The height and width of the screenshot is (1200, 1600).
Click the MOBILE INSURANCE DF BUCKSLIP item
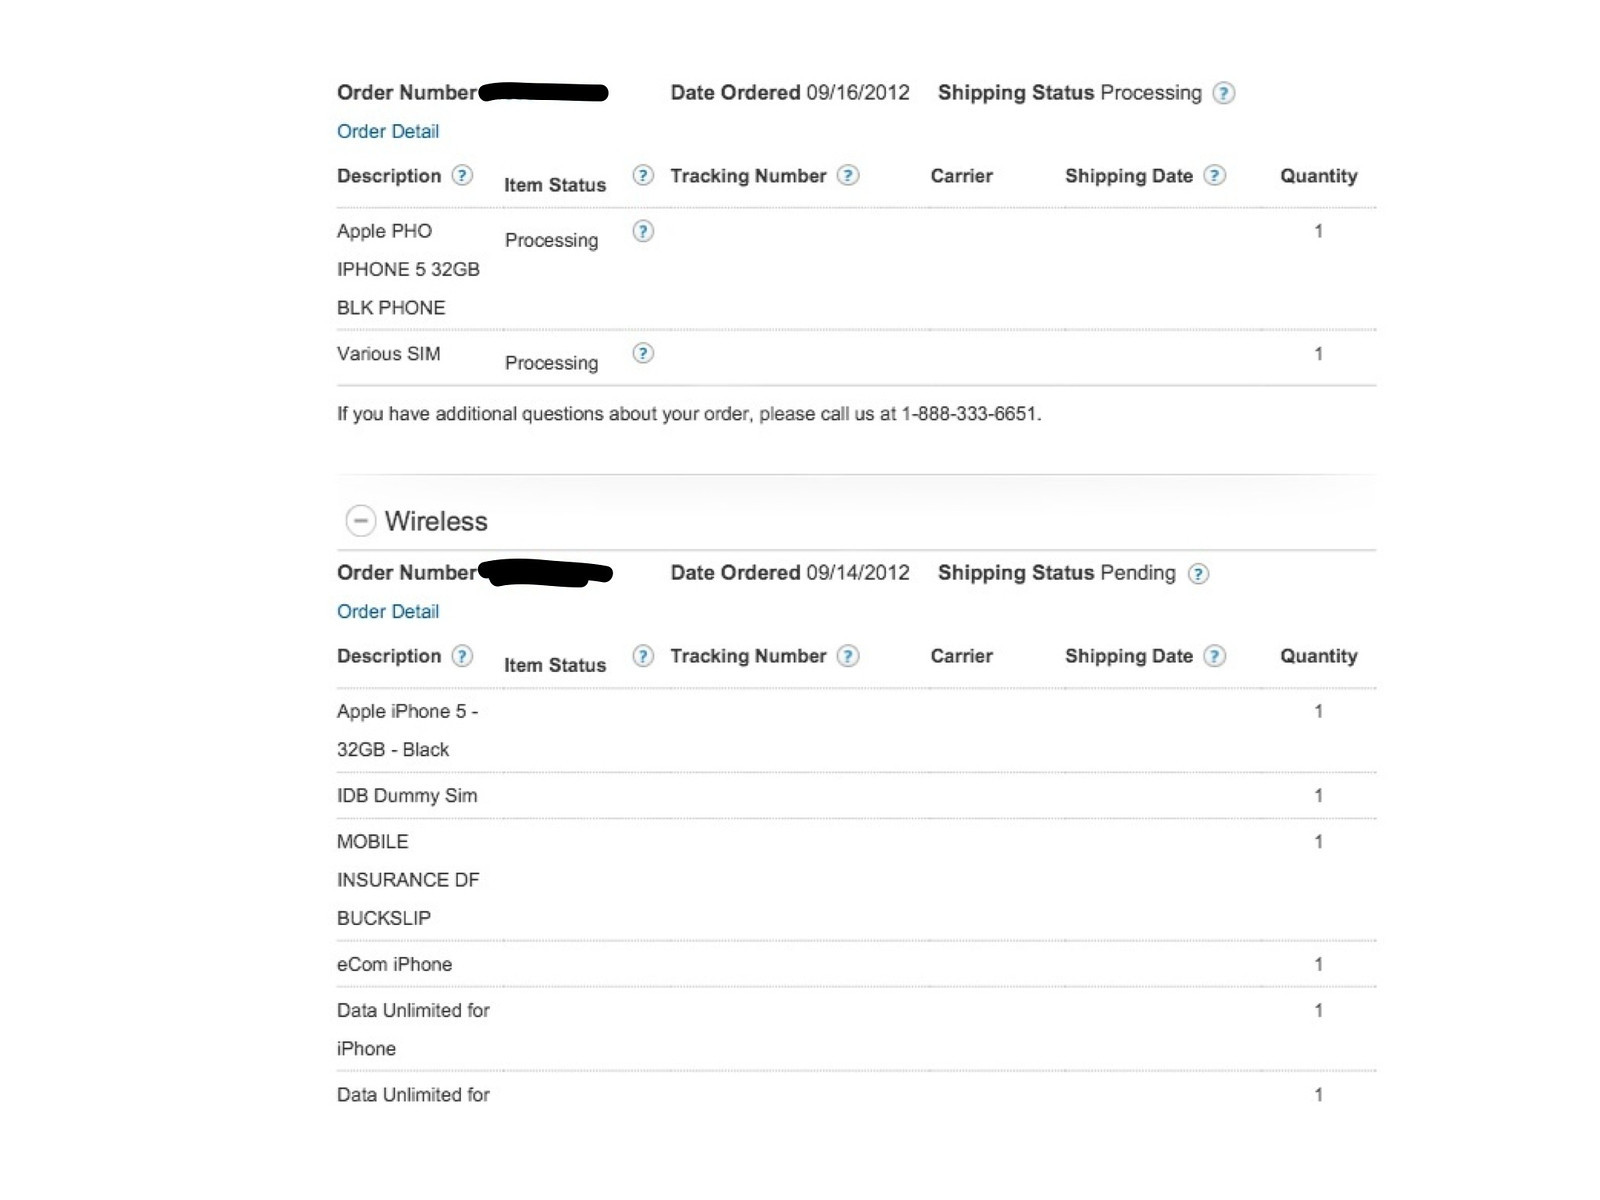[408, 879]
